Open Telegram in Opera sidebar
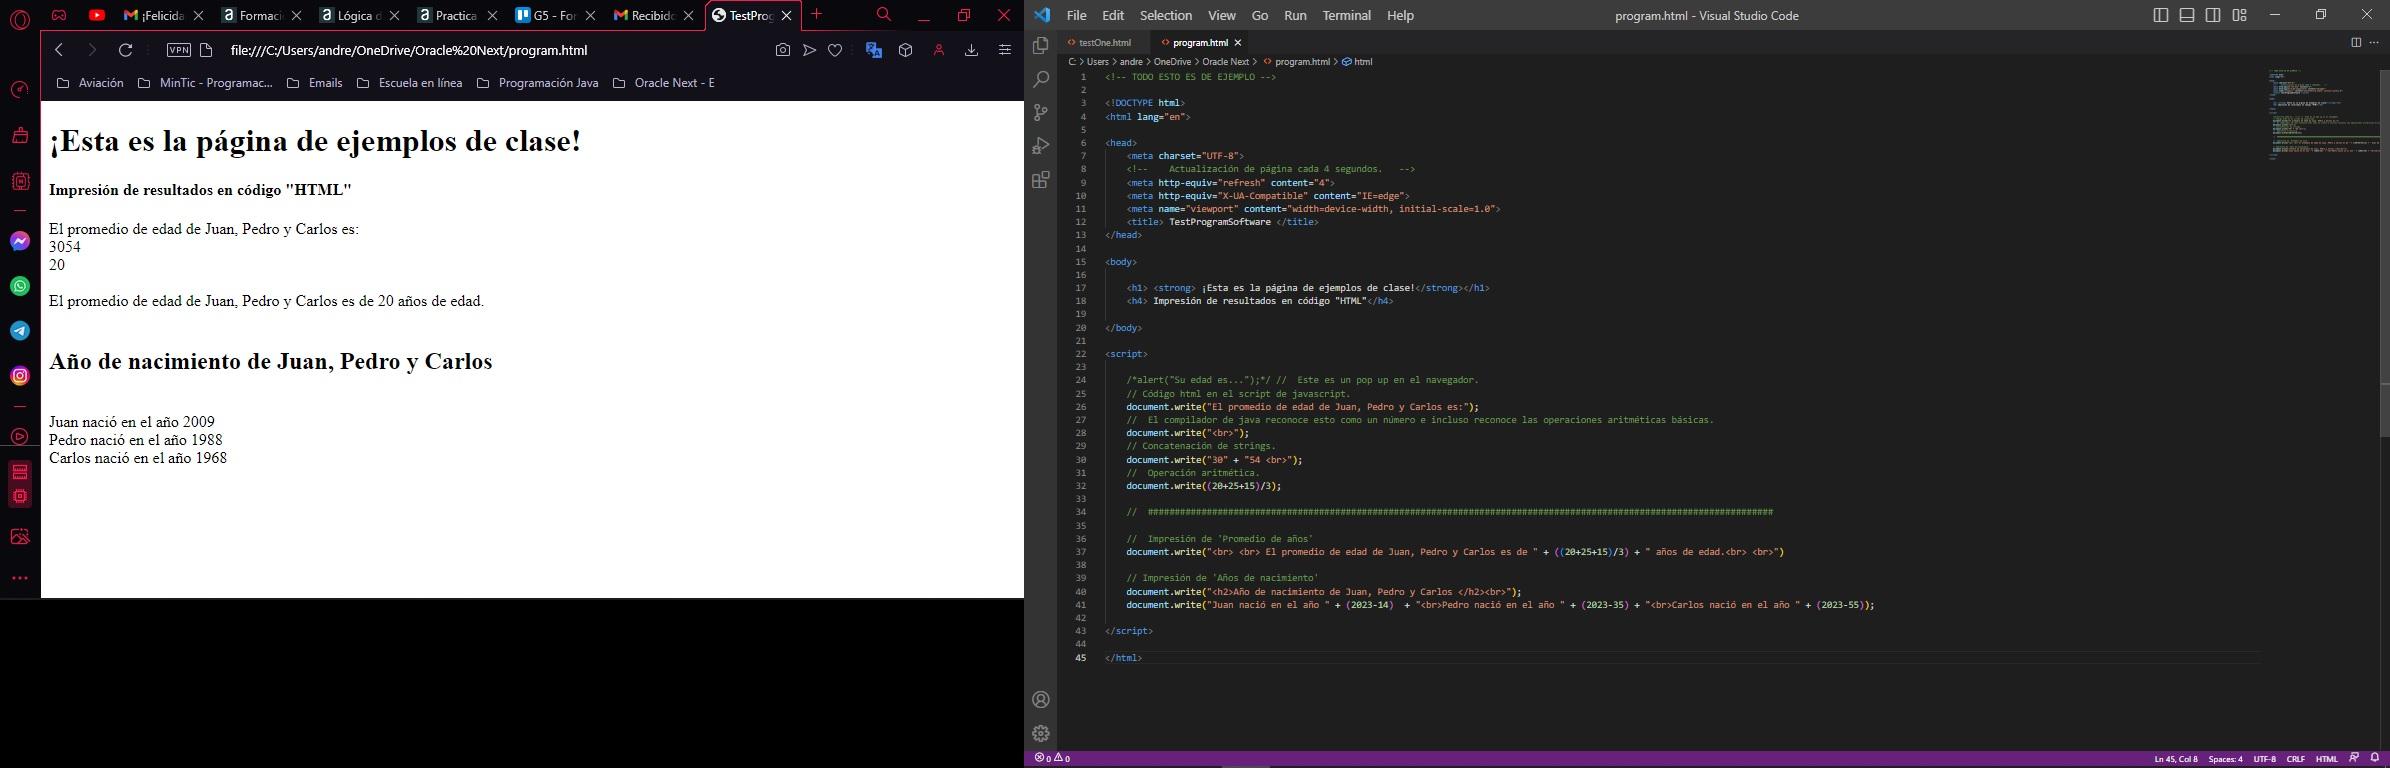 point(20,331)
